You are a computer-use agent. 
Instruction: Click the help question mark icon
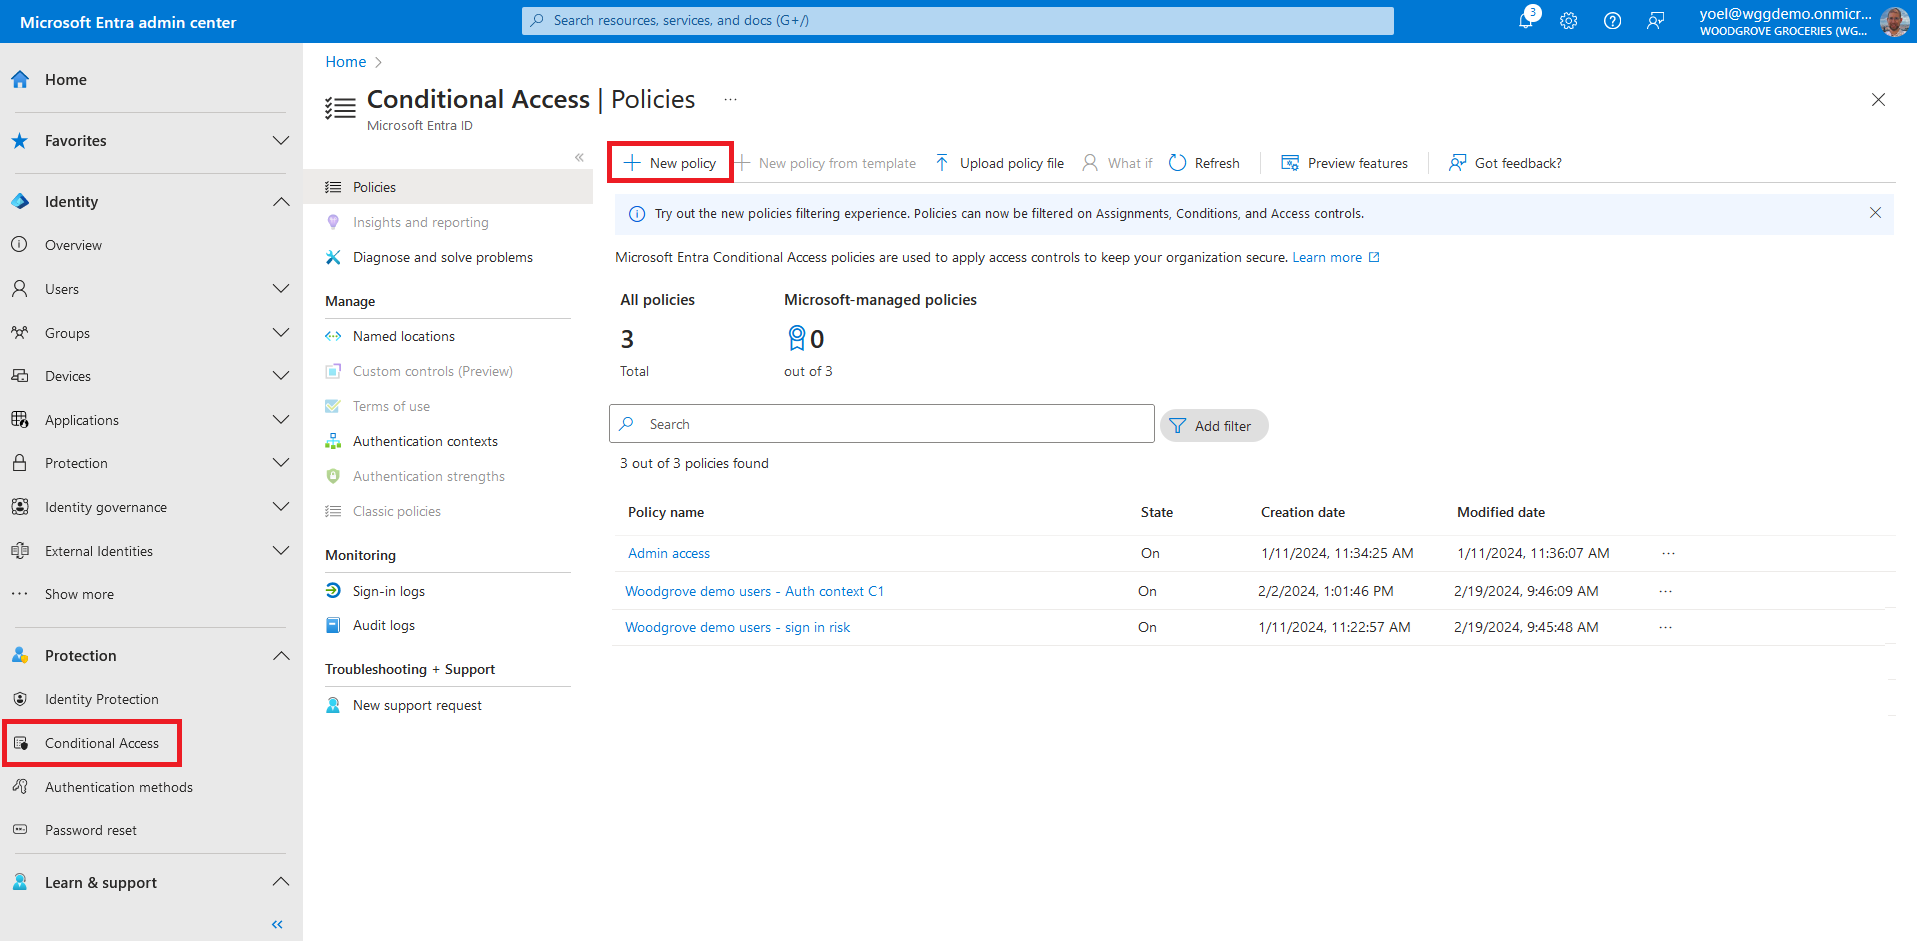pos(1612,21)
